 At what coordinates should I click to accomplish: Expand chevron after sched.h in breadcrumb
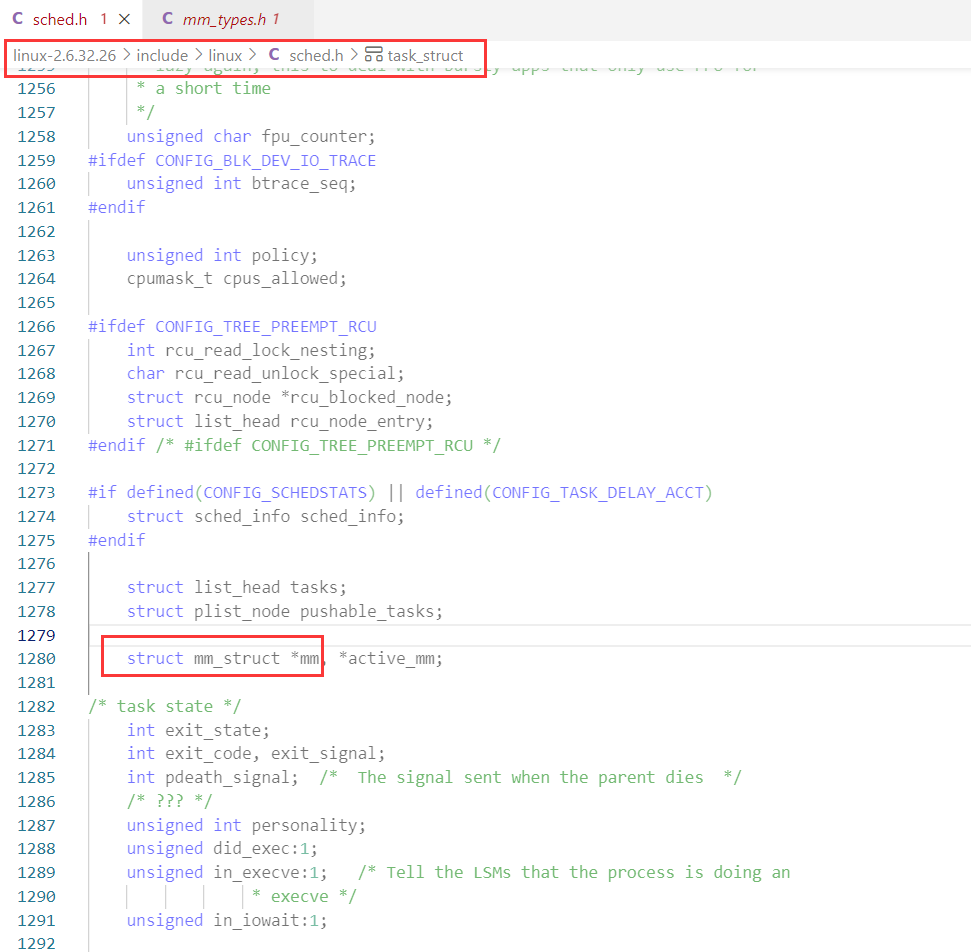(354, 56)
